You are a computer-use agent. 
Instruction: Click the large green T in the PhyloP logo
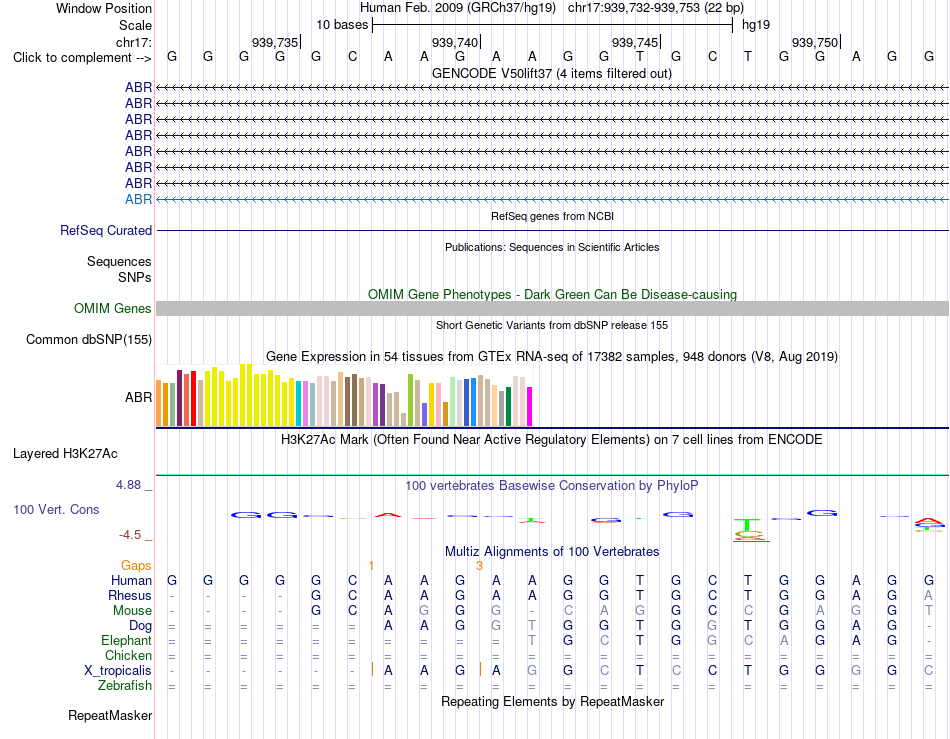pos(748,525)
